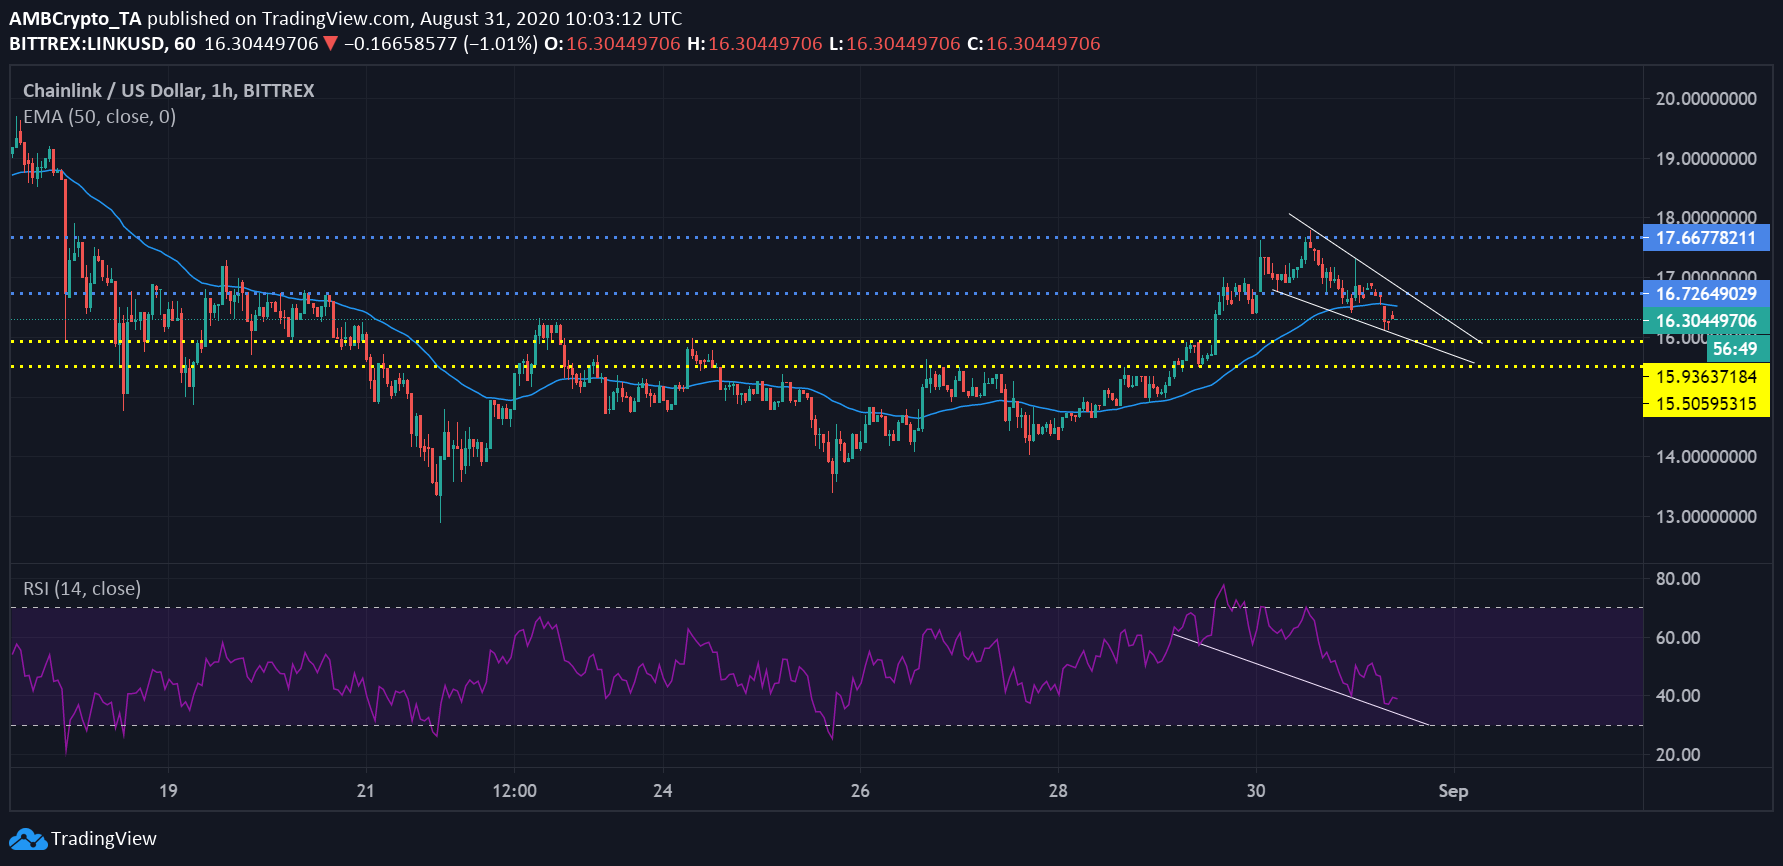The height and width of the screenshot is (866, 1783).
Task: Click the yellow 15.93637184 support label
Action: [x=1705, y=377]
